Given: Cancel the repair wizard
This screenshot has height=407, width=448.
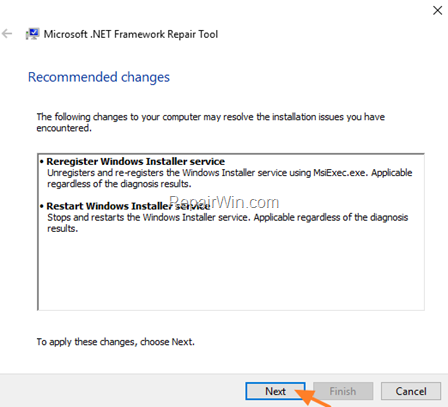Looking at the screenshot, I should click(x=411, y=391).
